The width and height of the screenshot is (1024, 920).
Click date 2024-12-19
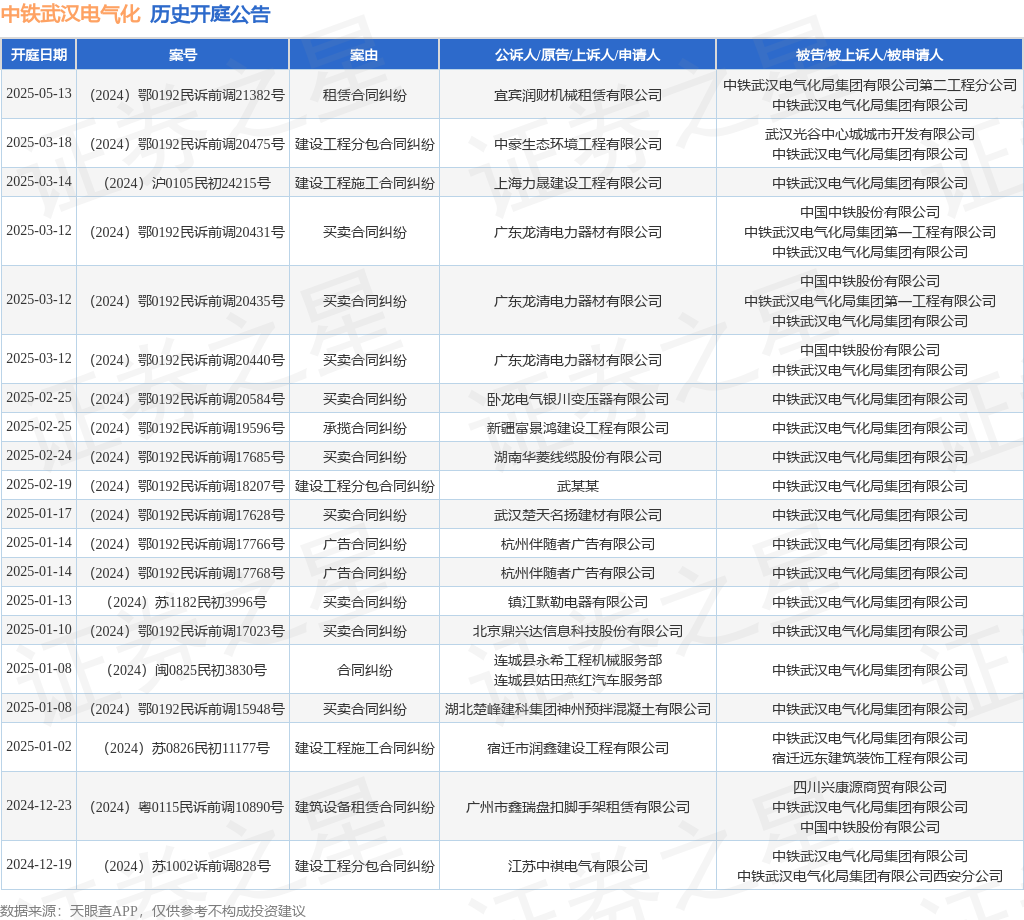39,864
